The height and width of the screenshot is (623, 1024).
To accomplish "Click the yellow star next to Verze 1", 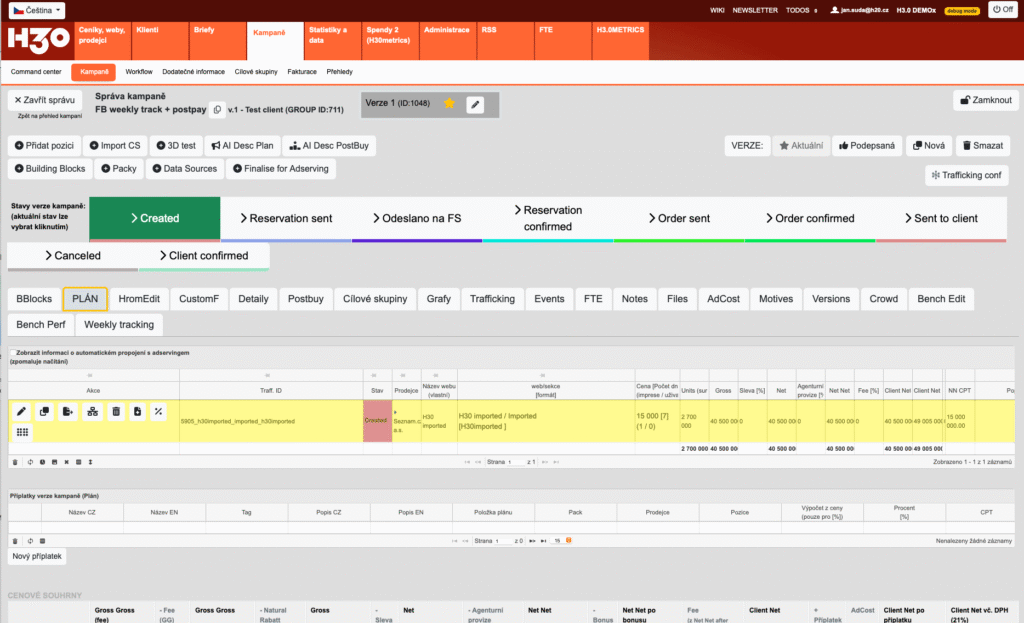I will pos(450,103).
